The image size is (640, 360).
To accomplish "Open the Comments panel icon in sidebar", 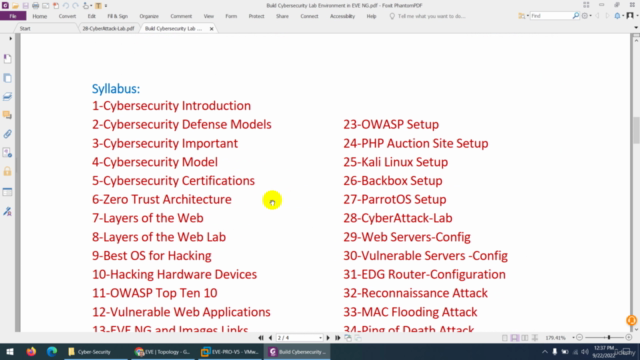I will (x=7, y=116).
